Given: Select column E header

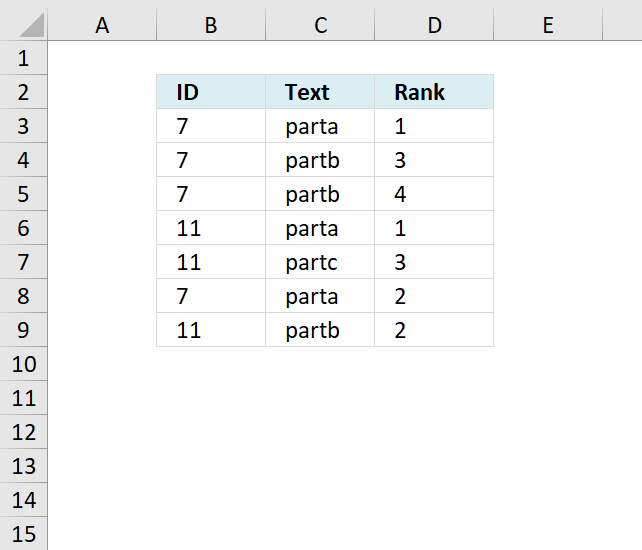Looking at the screenshot, I should pos(548,25).
